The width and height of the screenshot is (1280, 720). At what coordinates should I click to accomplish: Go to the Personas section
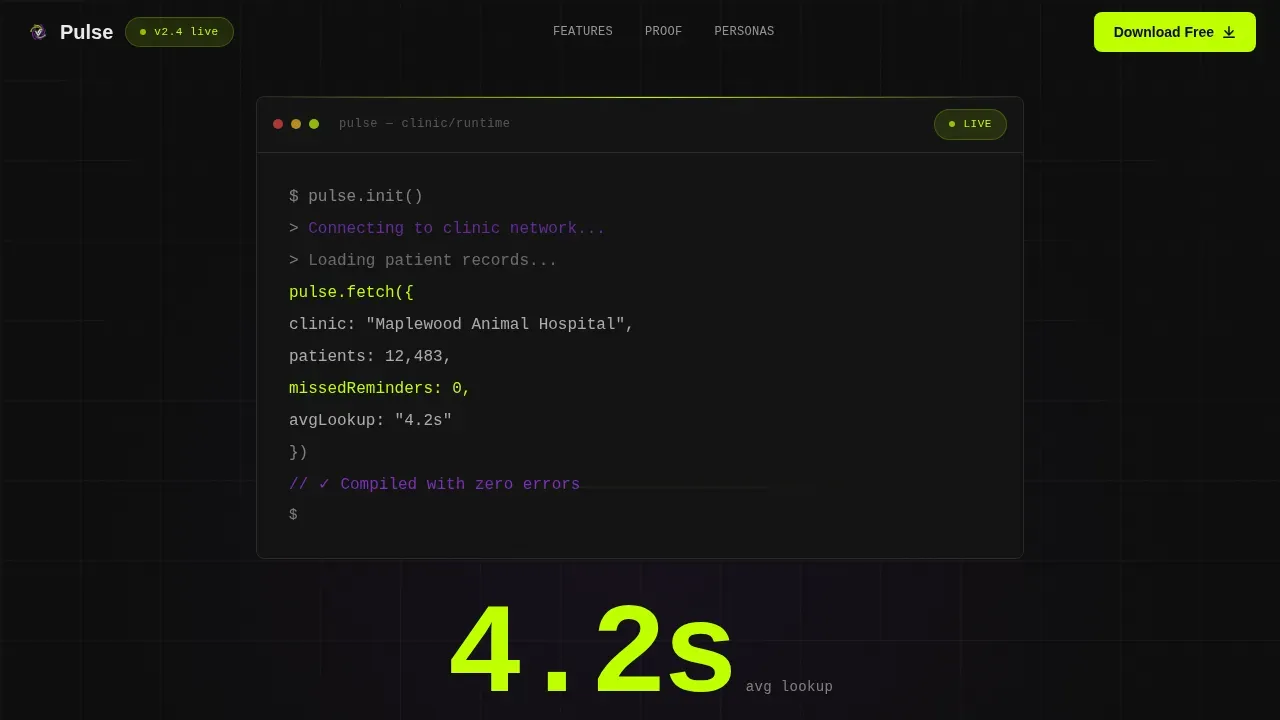tap(744, 32)
